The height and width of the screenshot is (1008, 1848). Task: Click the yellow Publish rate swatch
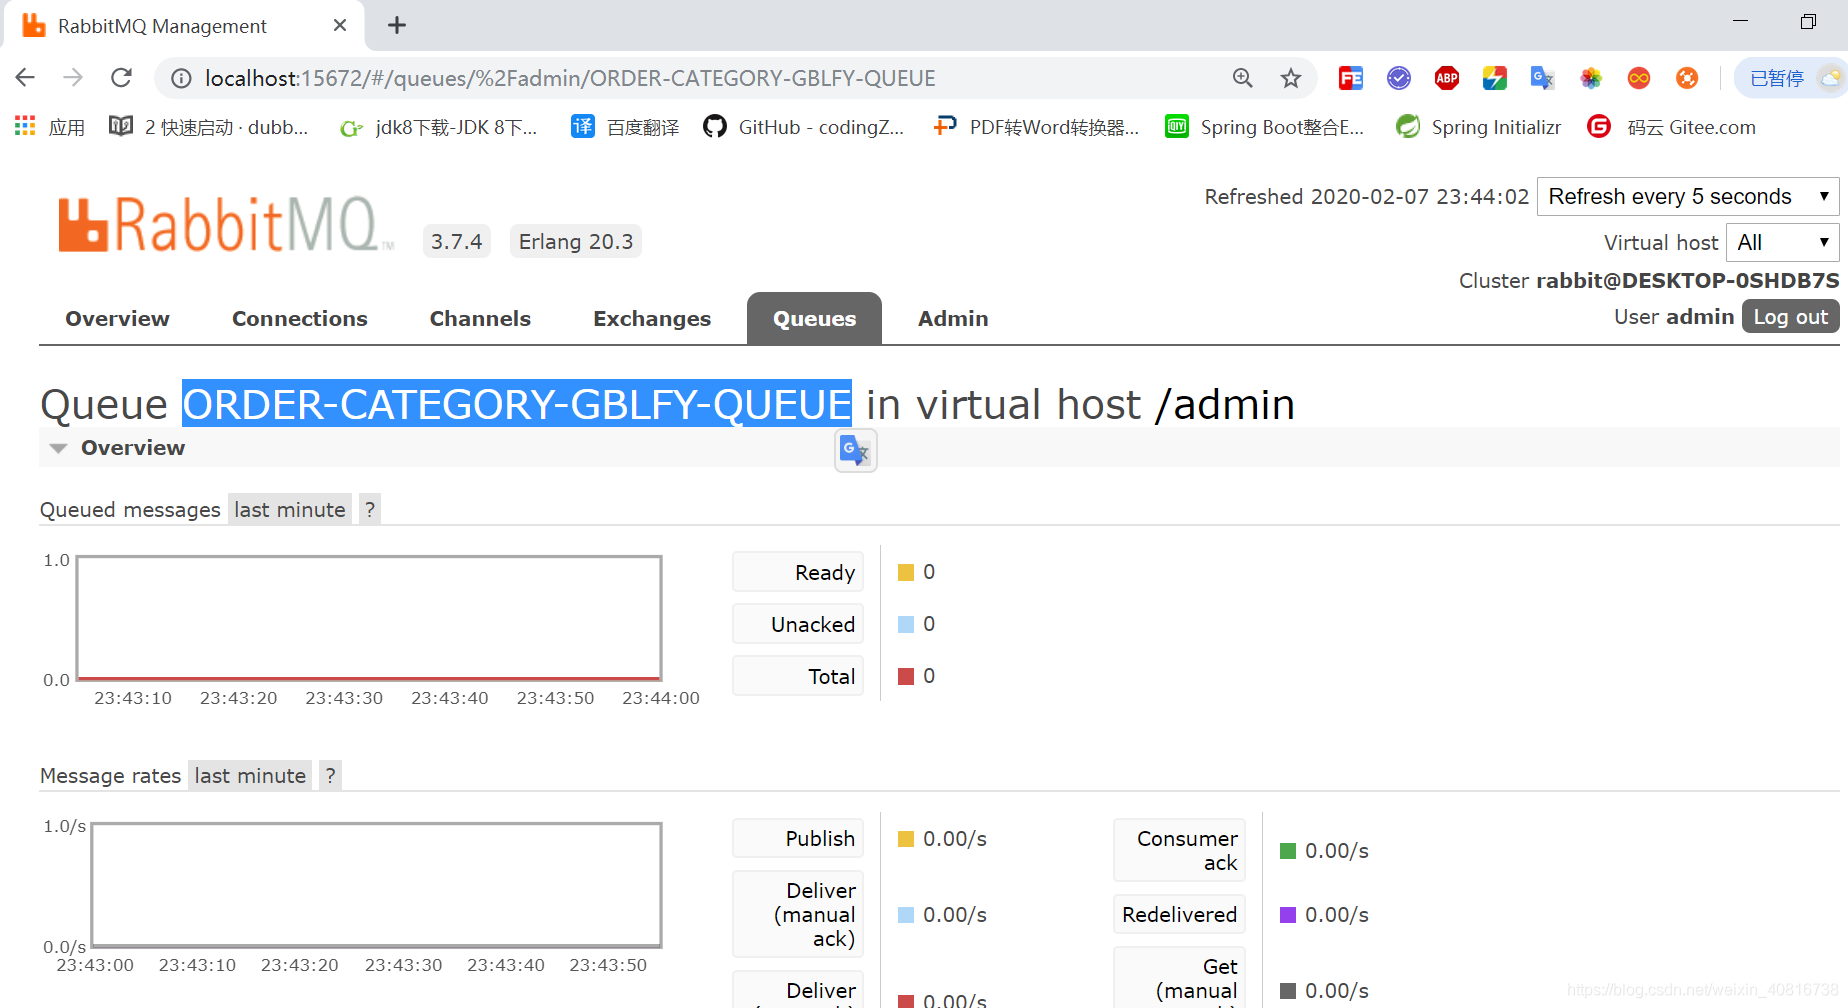906,839
